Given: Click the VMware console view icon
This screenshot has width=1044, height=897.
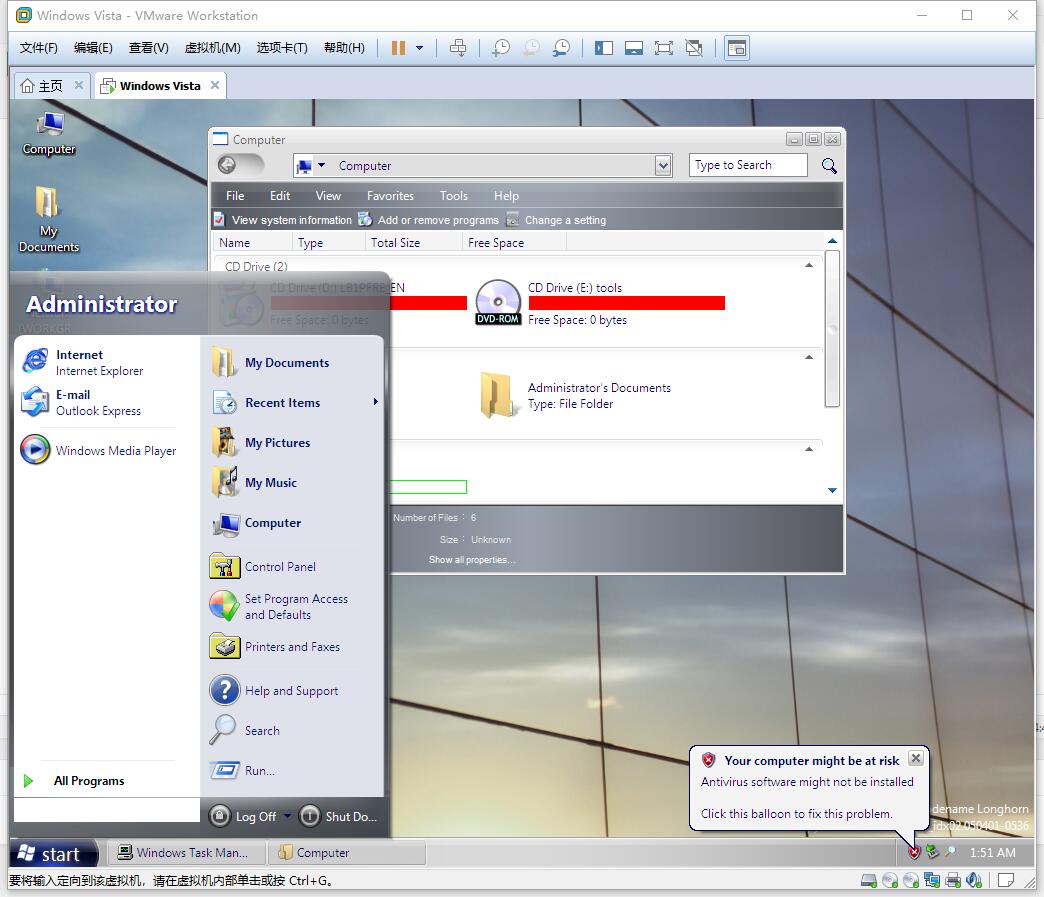Looking at the screenshot, I should coord(737,48).
